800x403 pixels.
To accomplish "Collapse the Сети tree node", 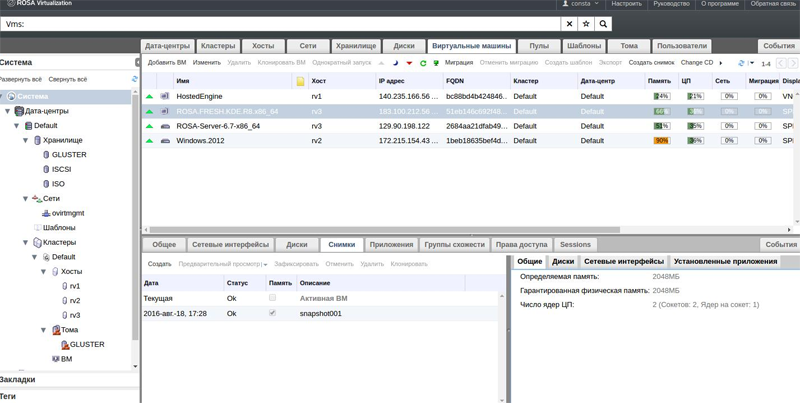I will point(26,199).
